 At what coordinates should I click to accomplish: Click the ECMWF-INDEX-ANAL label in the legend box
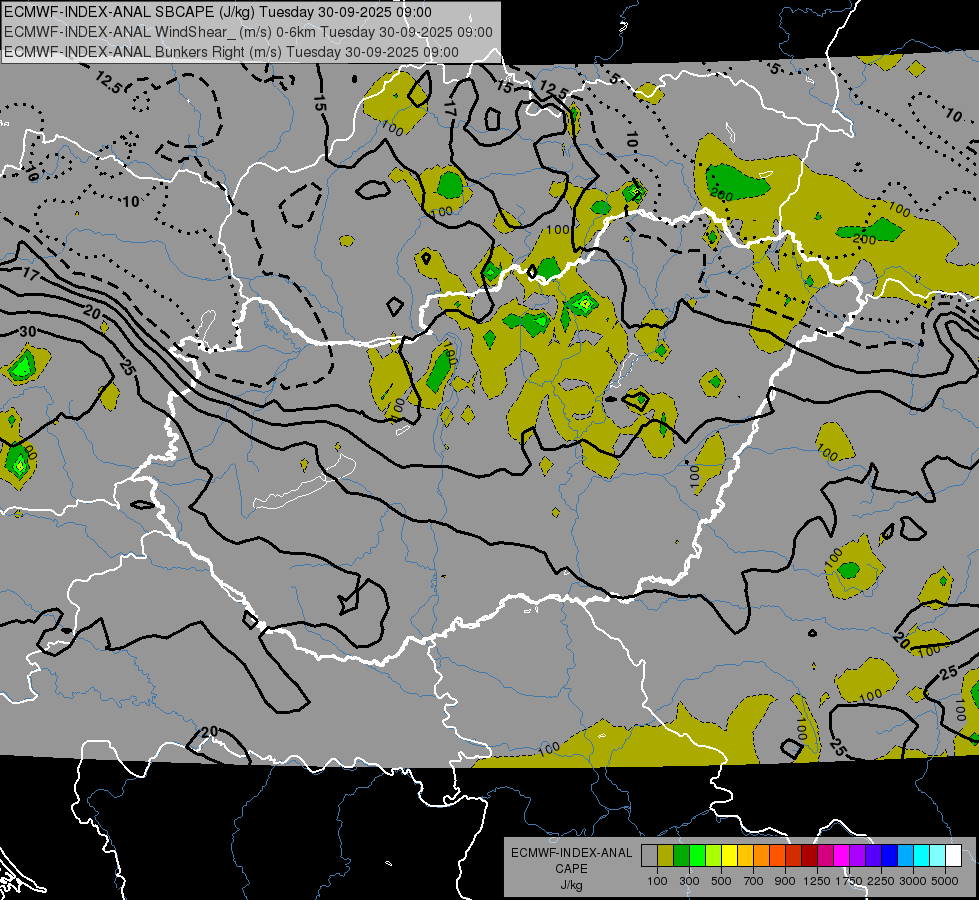tap(571, 853)
